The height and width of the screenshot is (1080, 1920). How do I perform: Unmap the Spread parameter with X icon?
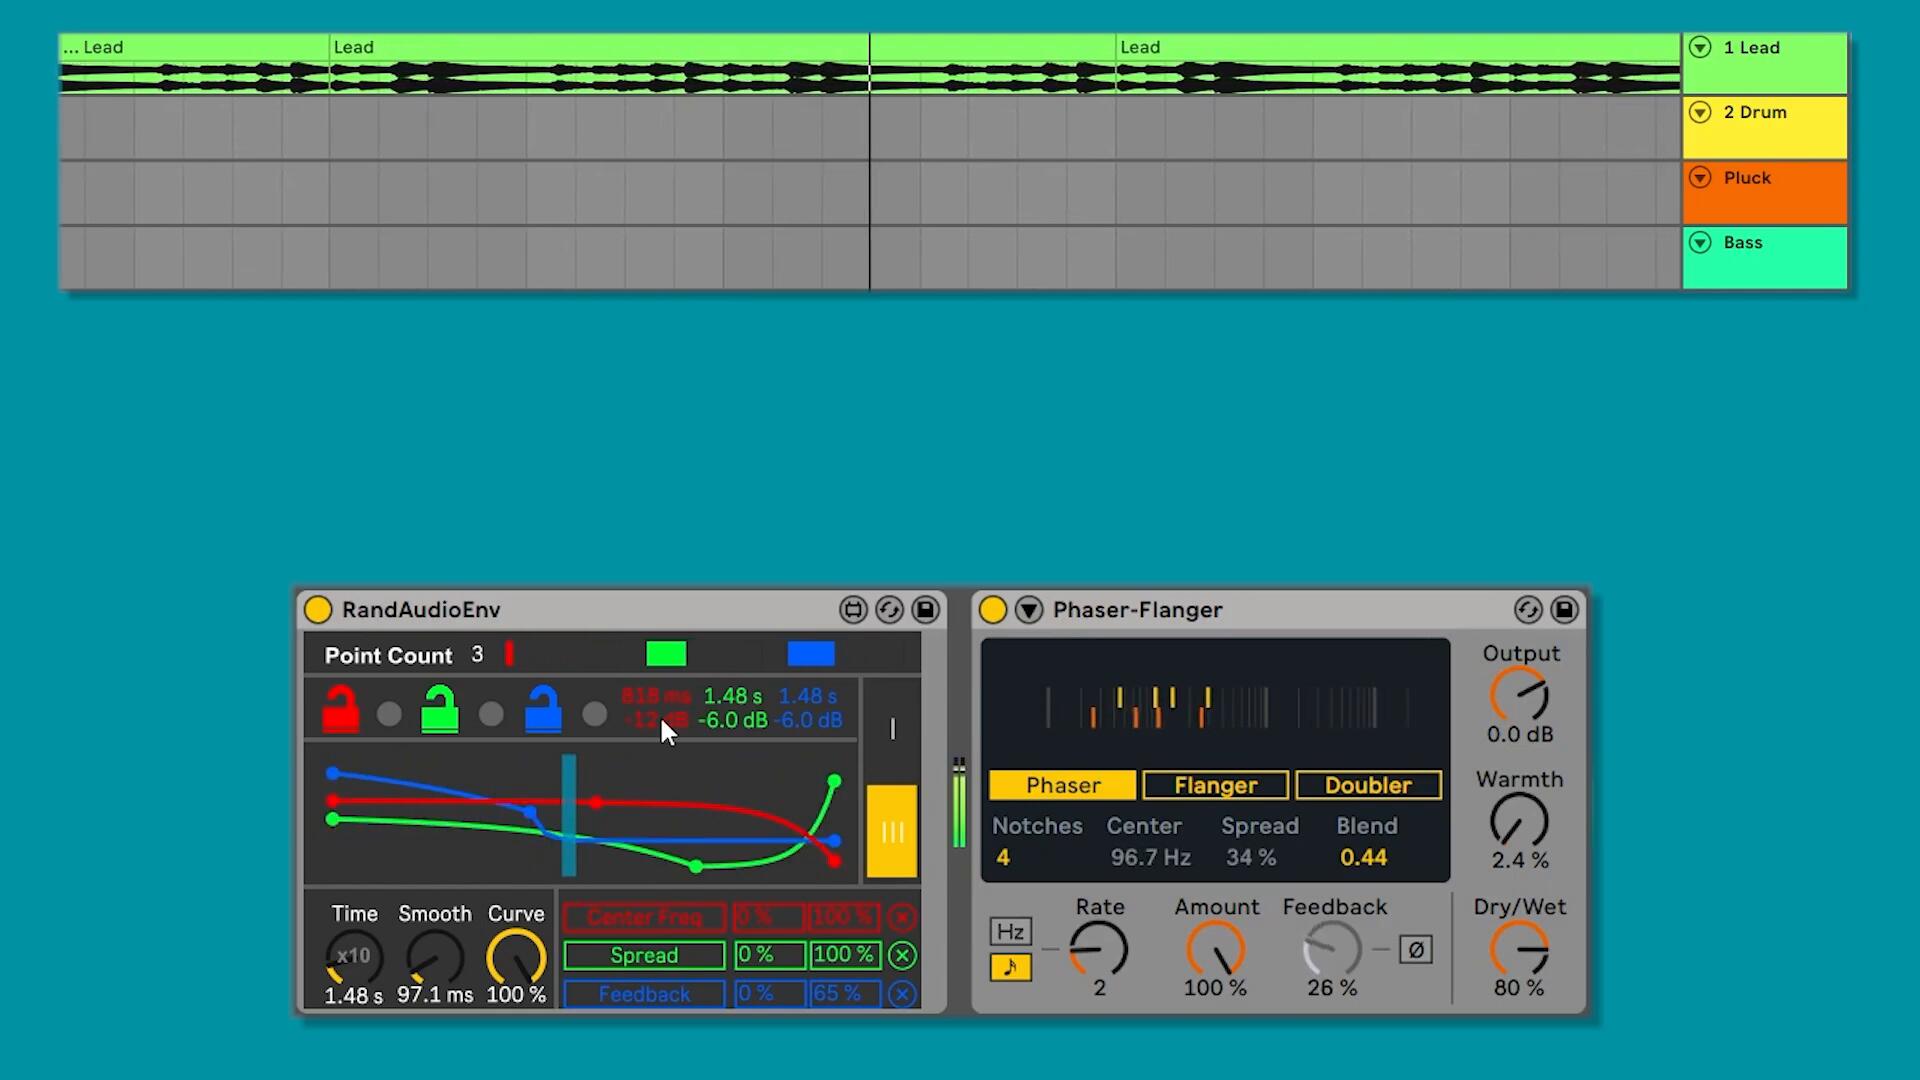[x=902, y=956]
